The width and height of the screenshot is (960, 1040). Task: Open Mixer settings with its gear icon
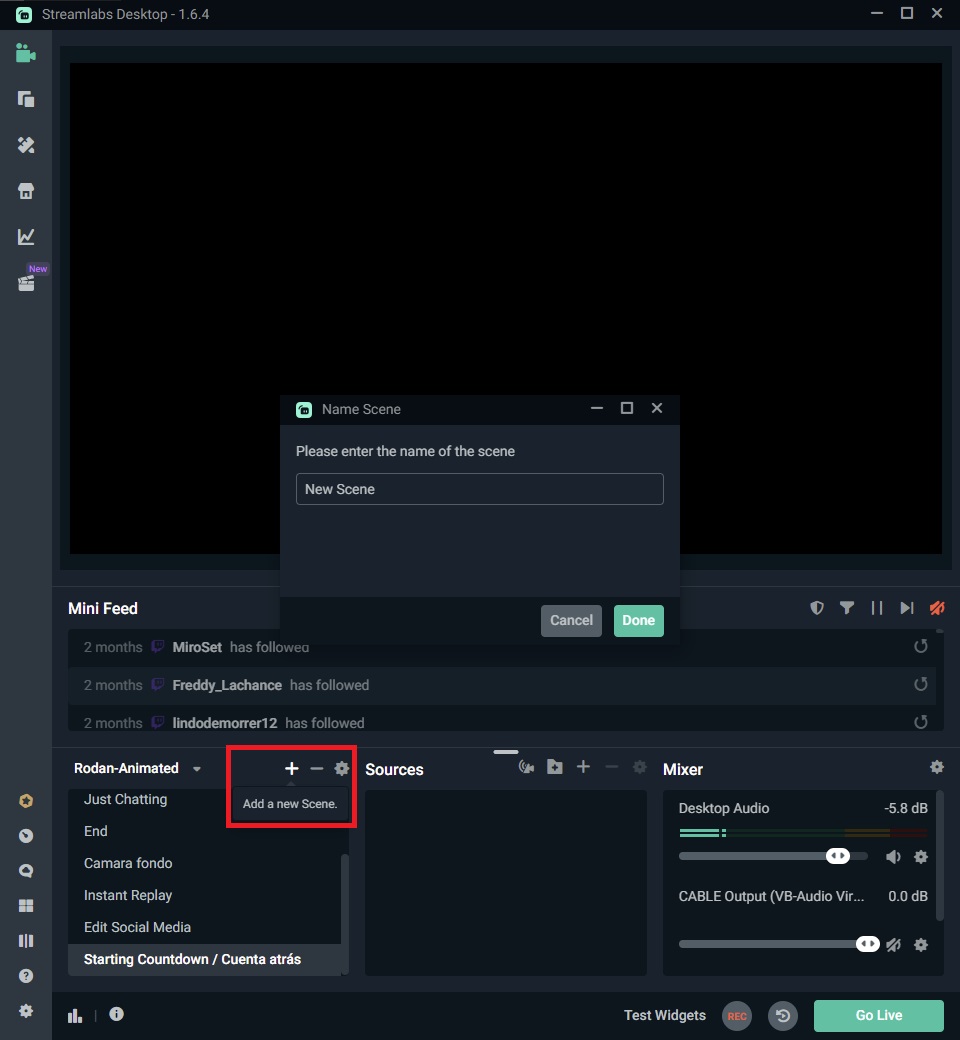937,767
